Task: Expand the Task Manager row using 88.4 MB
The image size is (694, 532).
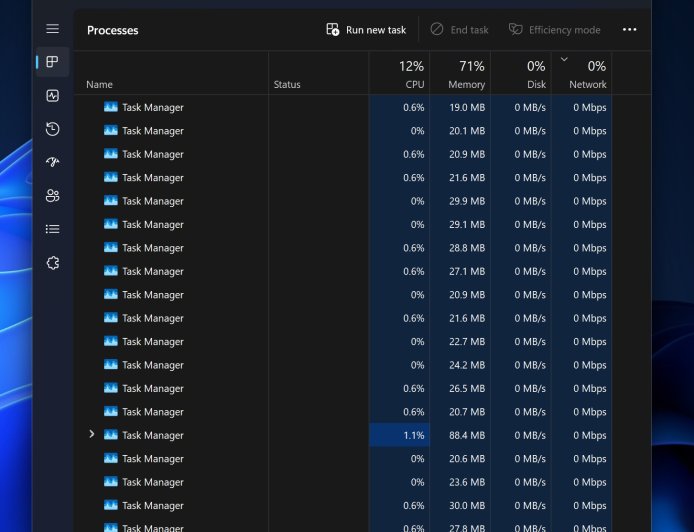Action: [92, 434]
